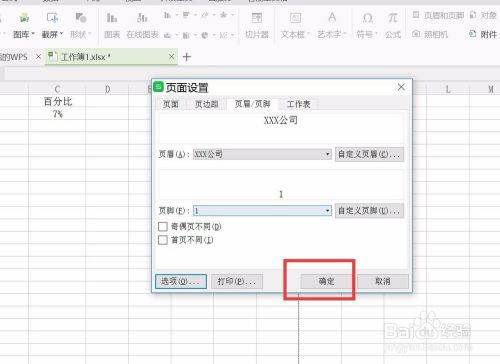This screenshot has width=500, height=364.
Task: Expand the 页脚 footer dropdown
Action: 327,211
